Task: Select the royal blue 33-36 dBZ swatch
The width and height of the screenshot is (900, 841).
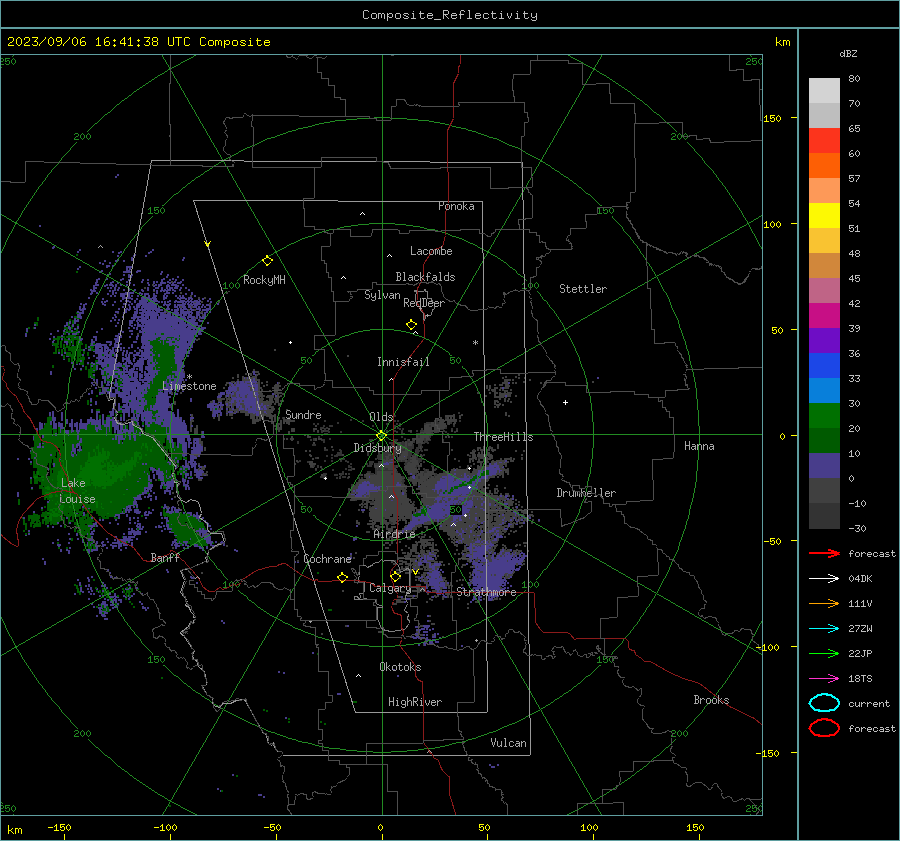Action: [824, 365]
